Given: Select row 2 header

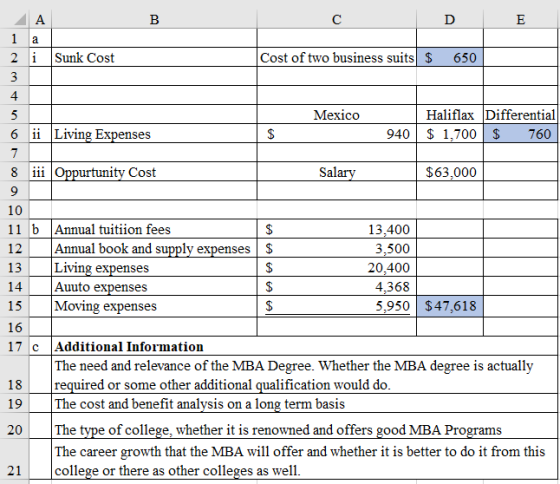Looking at the screenshot, I should 14,57.
